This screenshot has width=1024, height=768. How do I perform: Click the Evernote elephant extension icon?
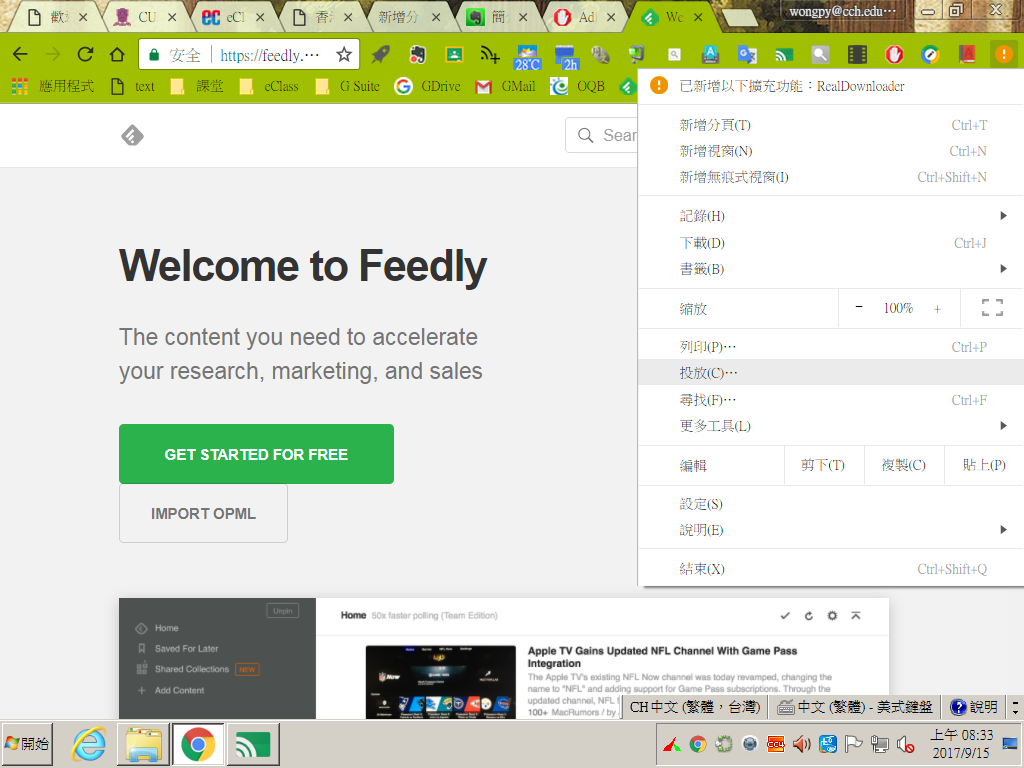point(417,55)
